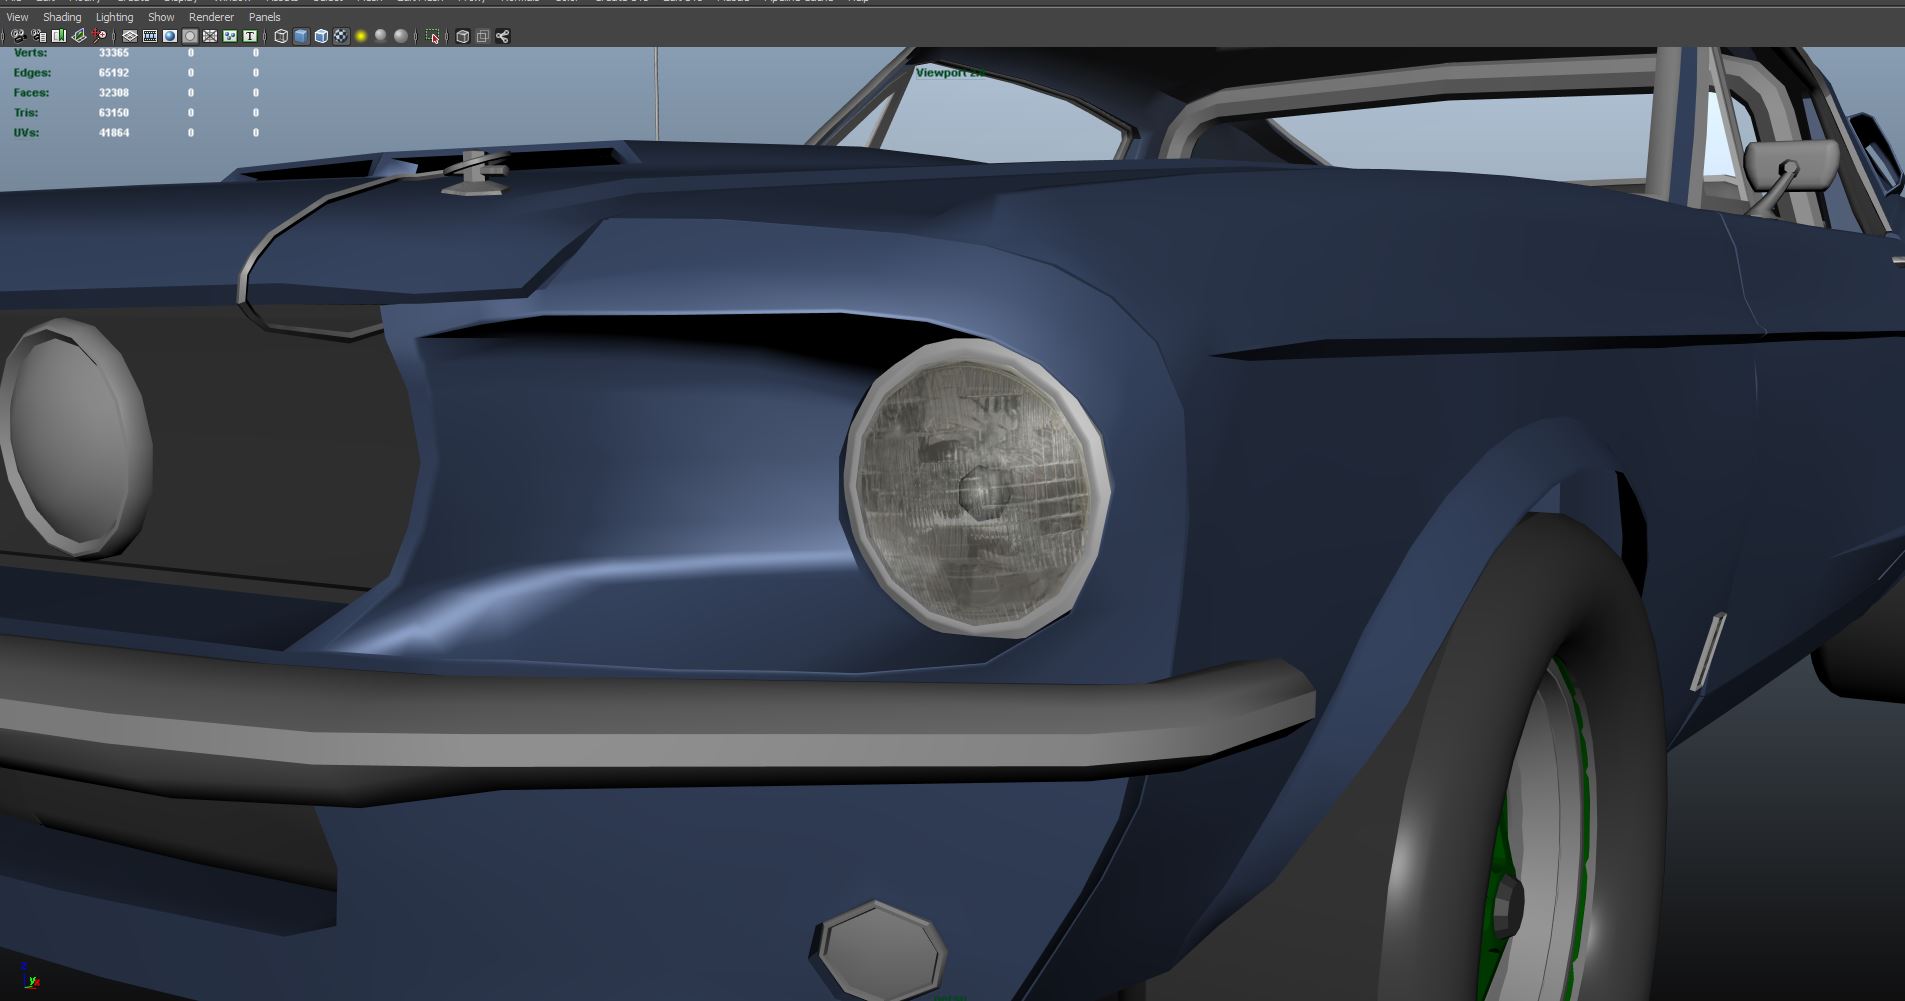
Task: Toggle the Field Chart icon
Action: coord(210,36)
